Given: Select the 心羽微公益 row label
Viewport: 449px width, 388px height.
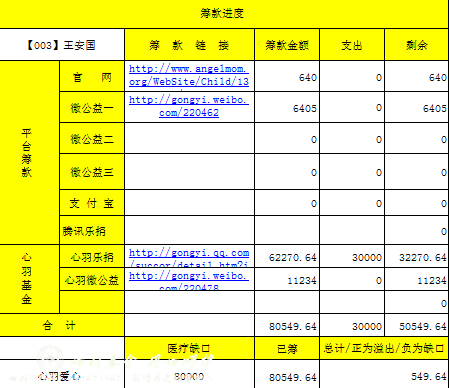Looking at the screenshot, I should coord(92,279).
